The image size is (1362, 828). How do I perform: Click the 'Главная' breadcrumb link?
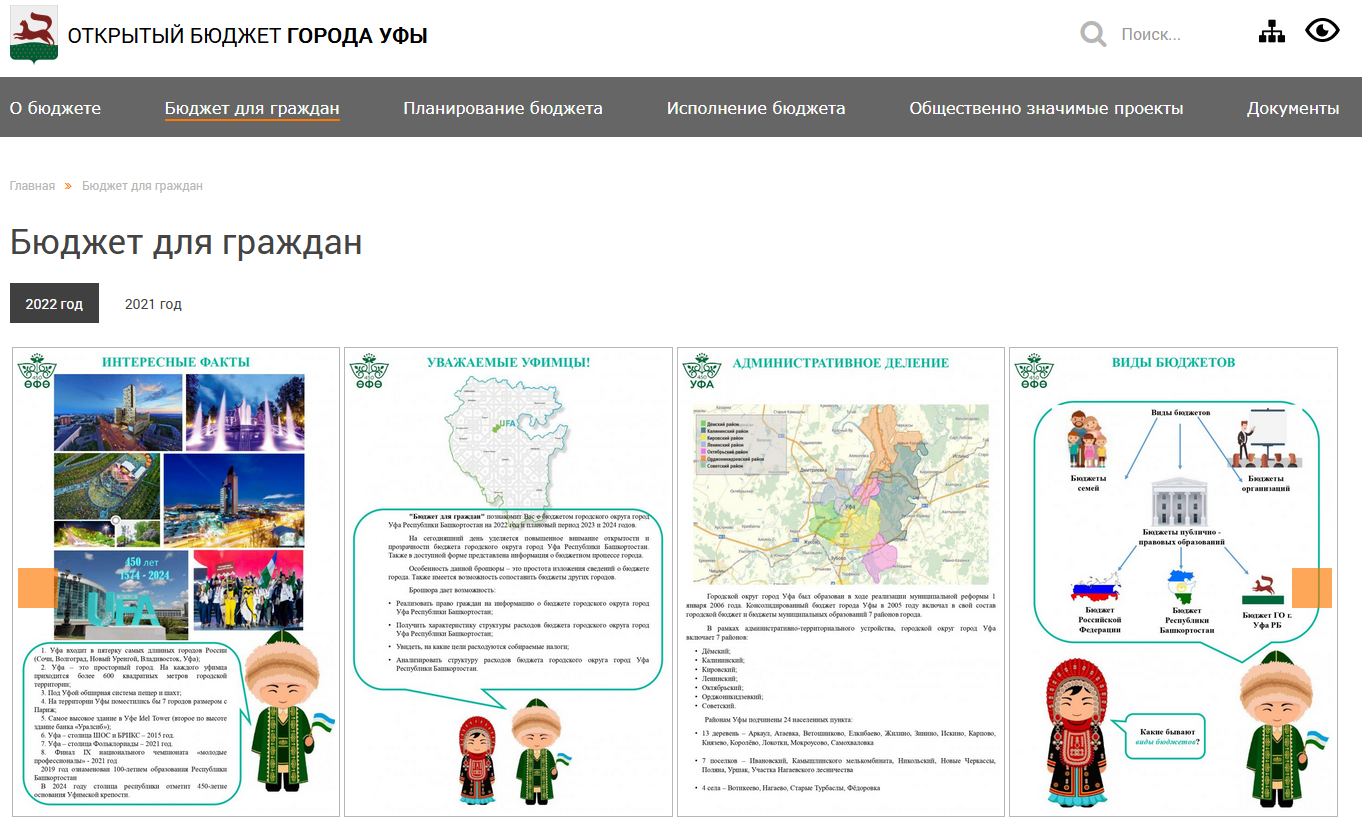tap(32, 186)
